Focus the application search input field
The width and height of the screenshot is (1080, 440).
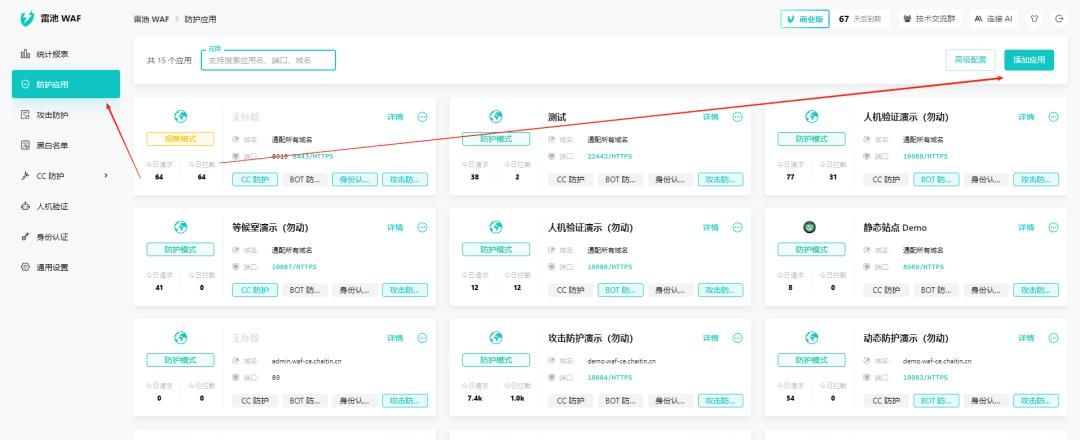pos(268,60)
